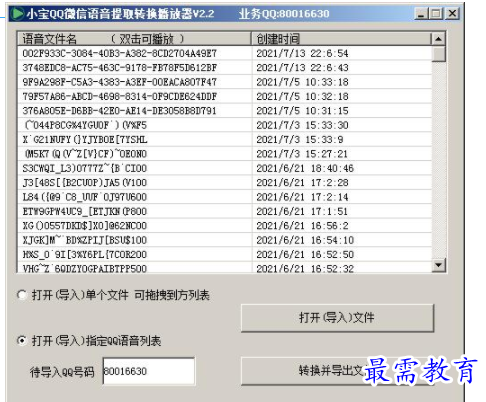This screenshot has height=402, width=486.
Task: Click creation time 2021/6/21 17:2:14
Action: tap(302, 197)
